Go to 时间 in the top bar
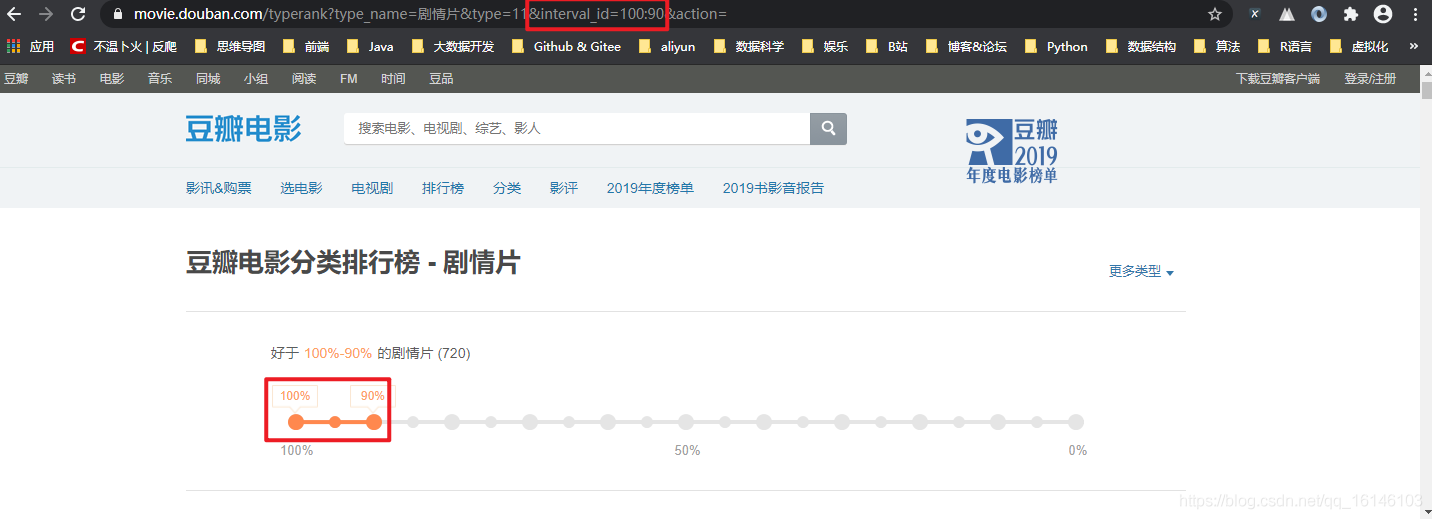The image size is (1432, 519). 393,78
